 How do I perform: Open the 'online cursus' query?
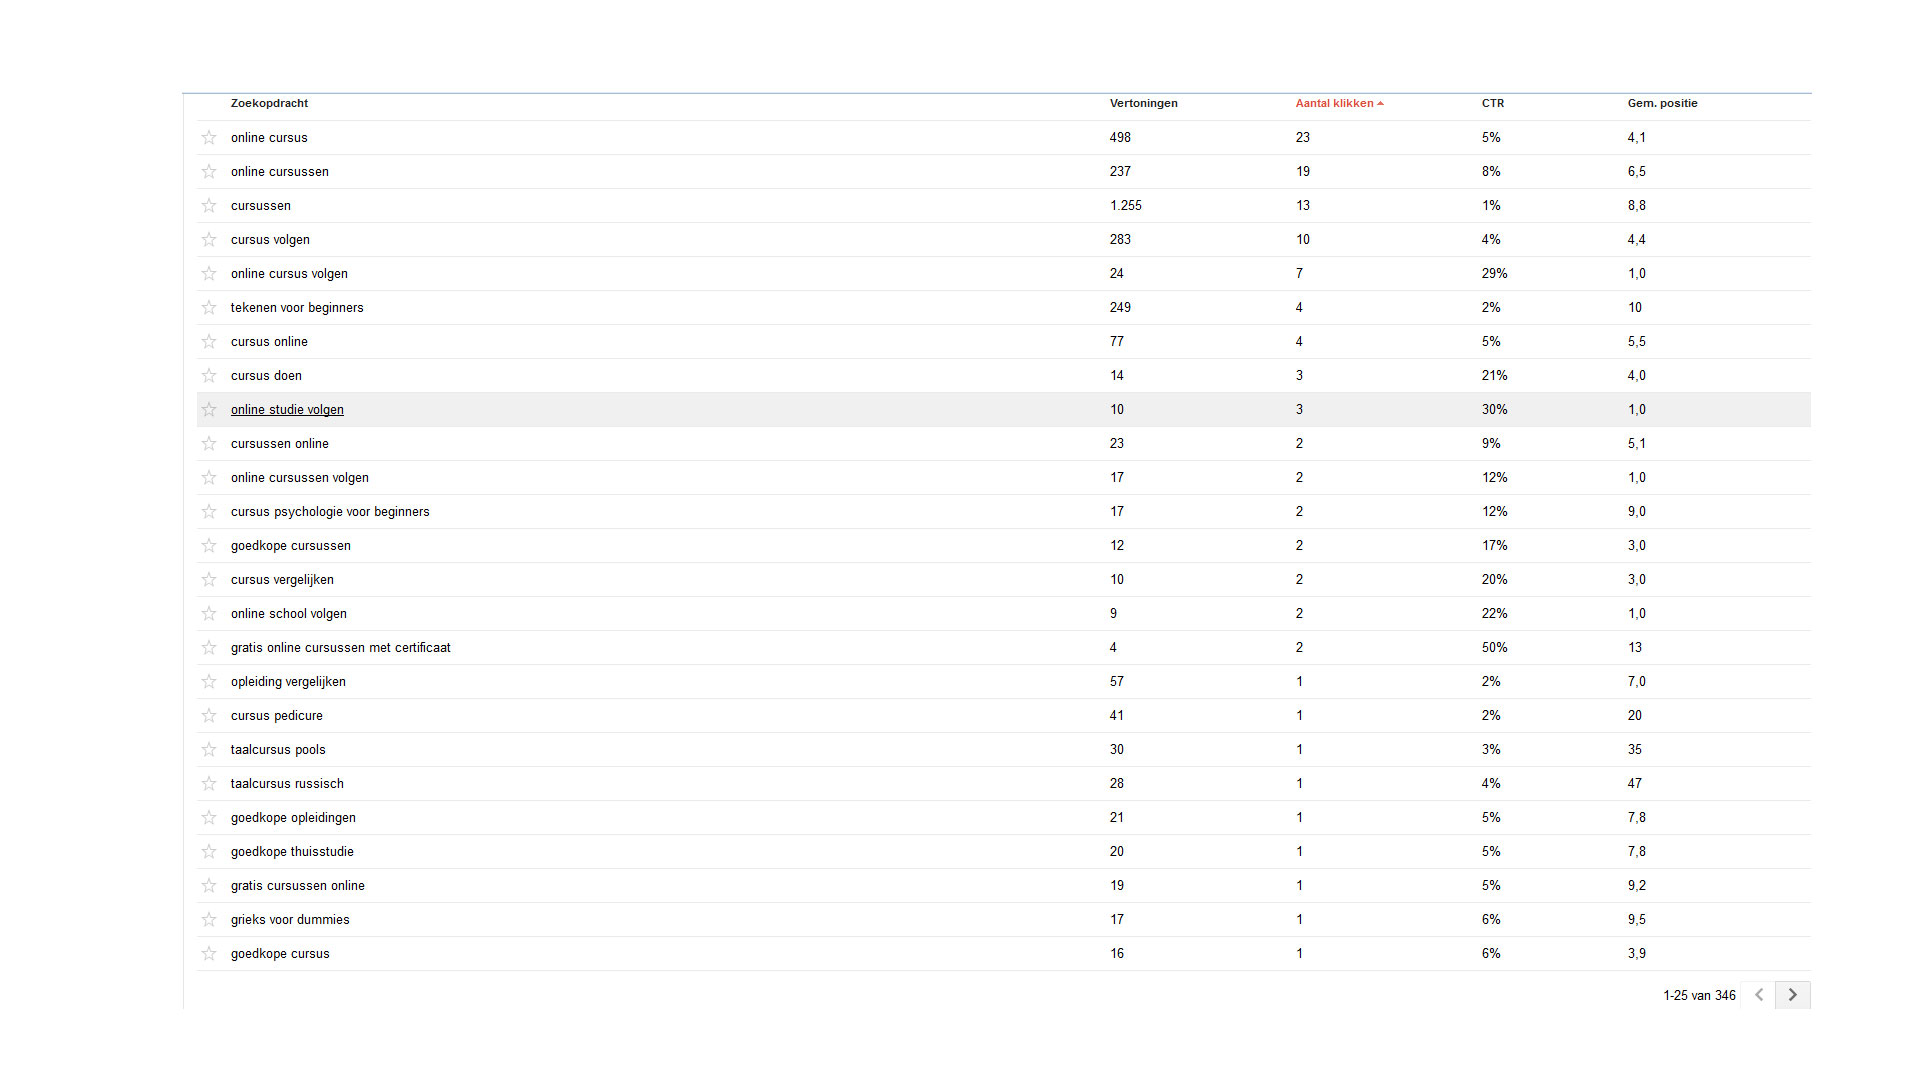coord(269,138)
